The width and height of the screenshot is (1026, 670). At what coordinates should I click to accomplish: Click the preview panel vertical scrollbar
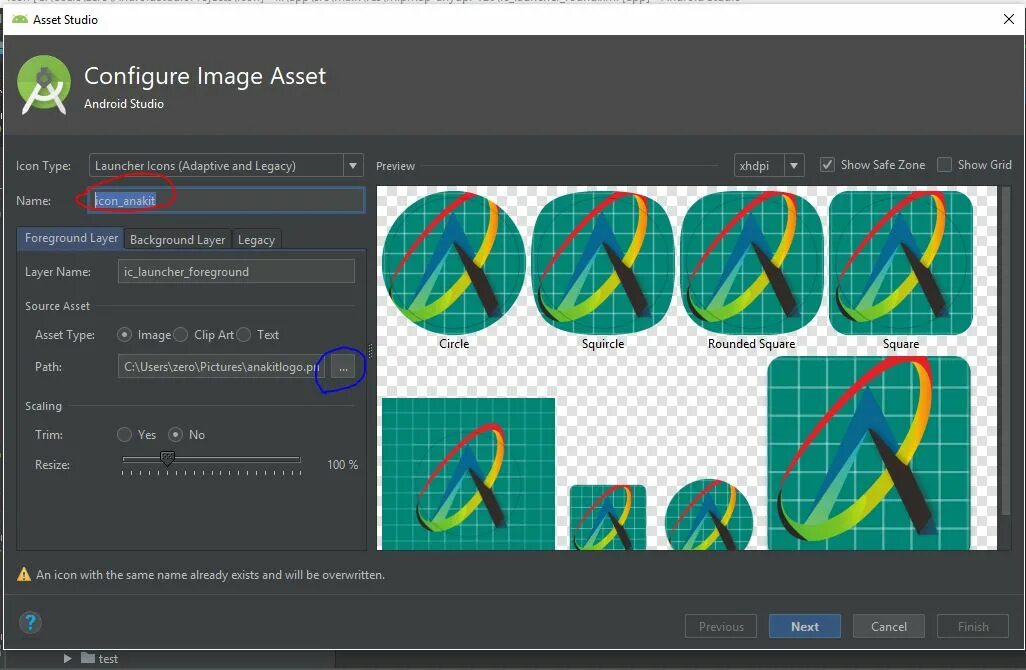coord(1005,351)
